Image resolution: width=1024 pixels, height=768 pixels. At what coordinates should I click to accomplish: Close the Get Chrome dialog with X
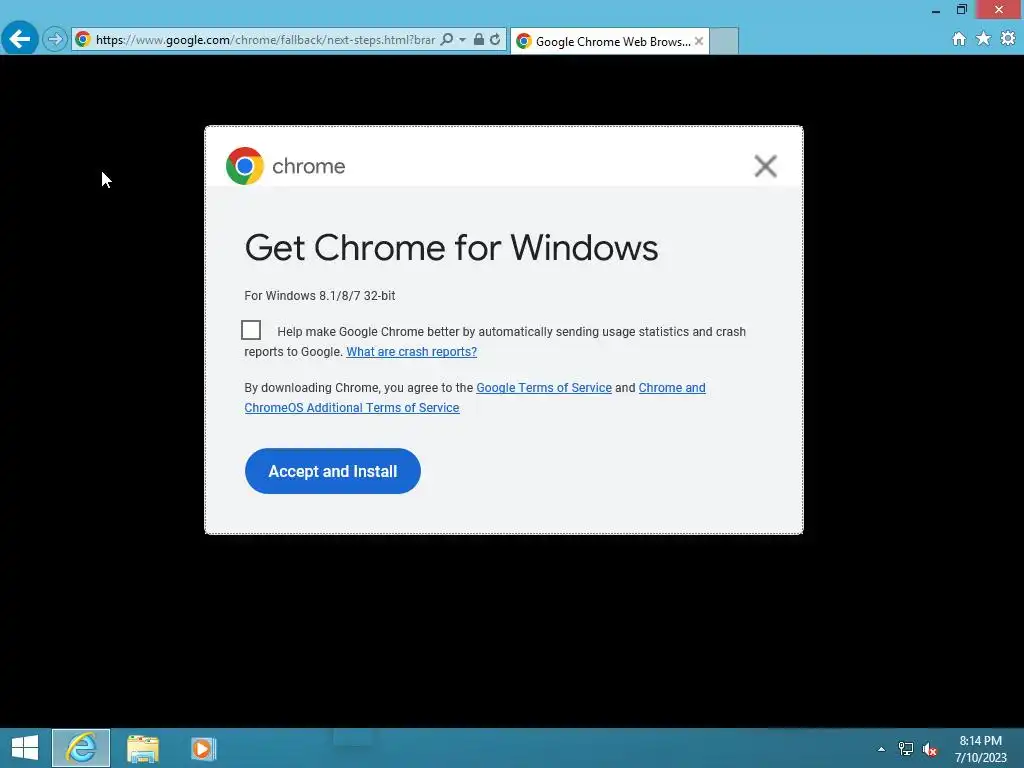(x=765, y=166)
